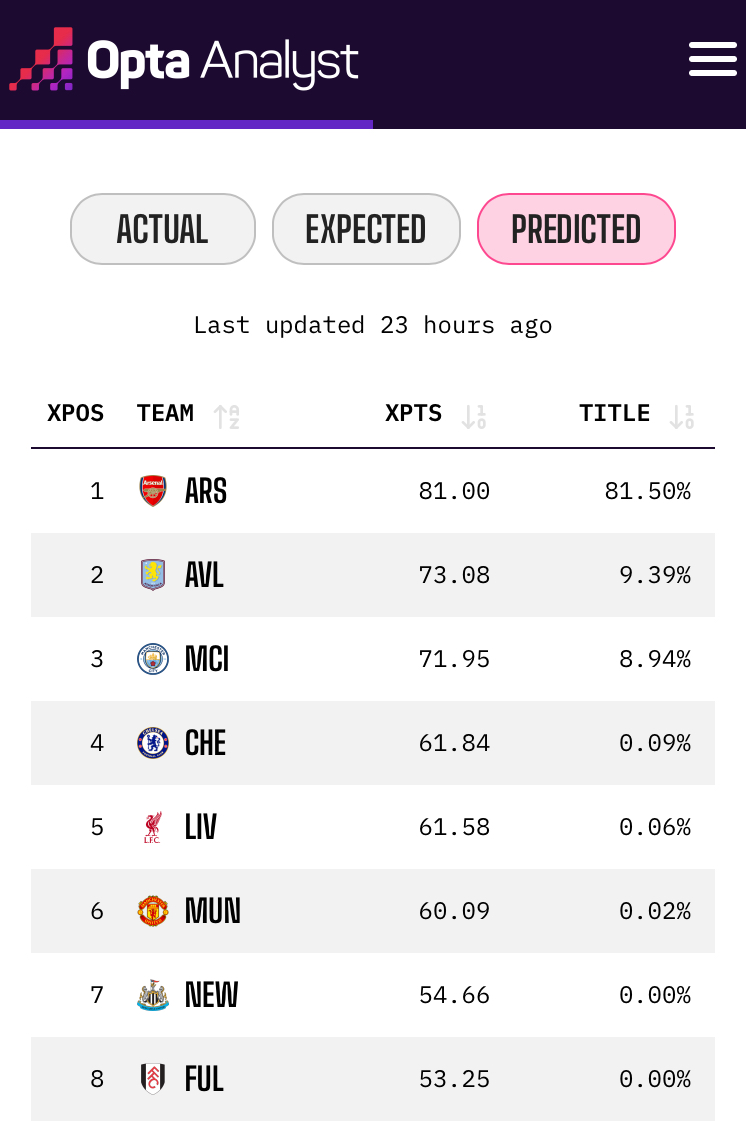Select the ARS team name

pyautogui.click(x=206, y=491)
